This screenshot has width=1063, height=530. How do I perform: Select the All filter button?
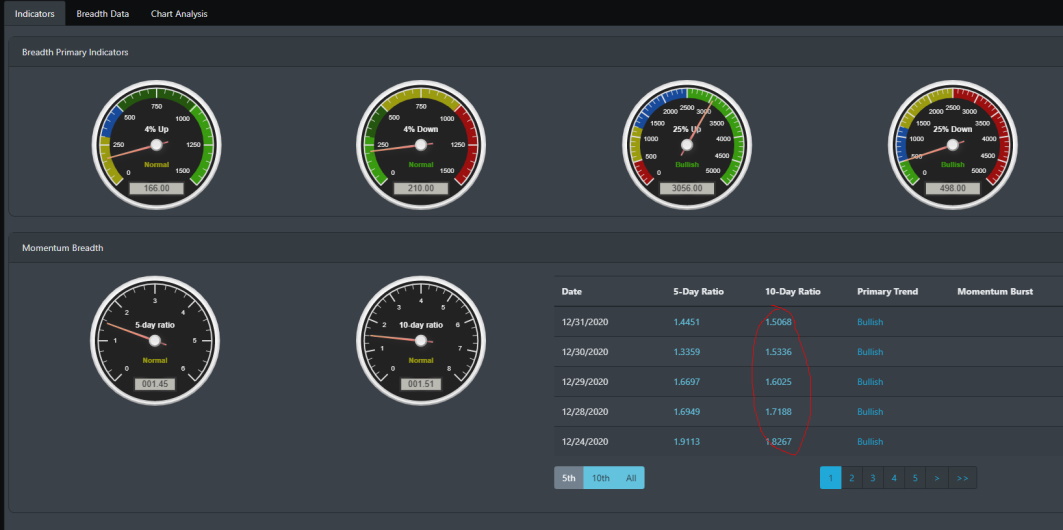pos(631,478)
